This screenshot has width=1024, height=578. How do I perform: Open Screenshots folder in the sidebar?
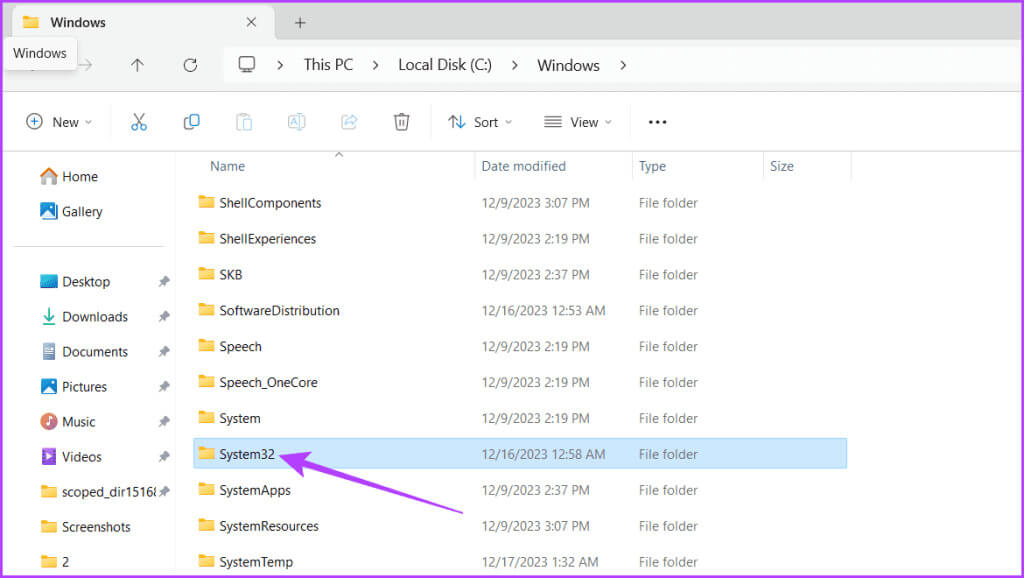pos(85,526)
